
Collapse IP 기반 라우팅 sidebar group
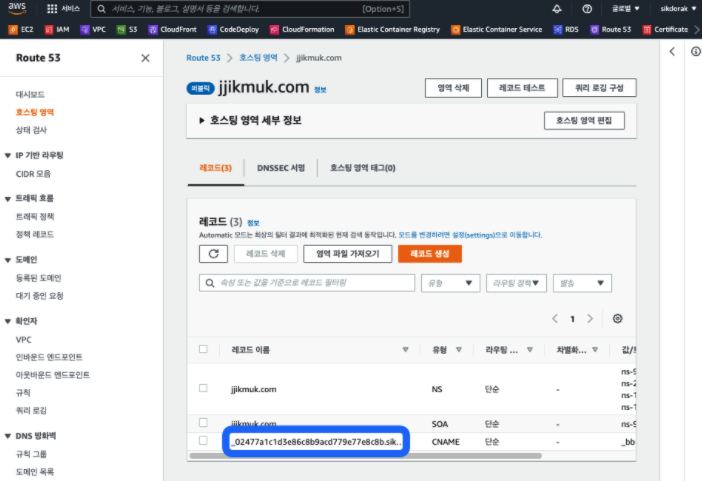coord(8,156)
